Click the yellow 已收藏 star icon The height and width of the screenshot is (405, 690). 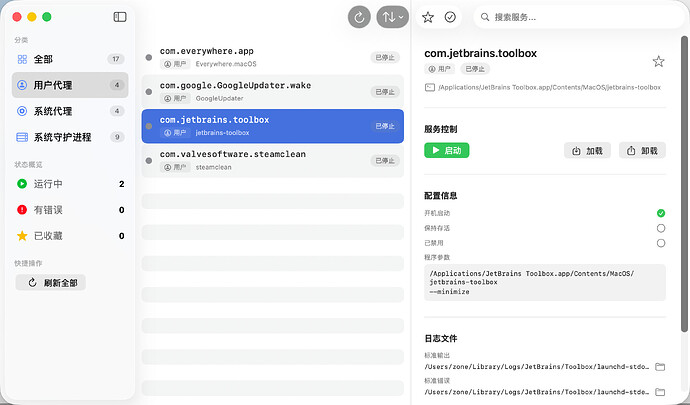(x=22, y=236)
